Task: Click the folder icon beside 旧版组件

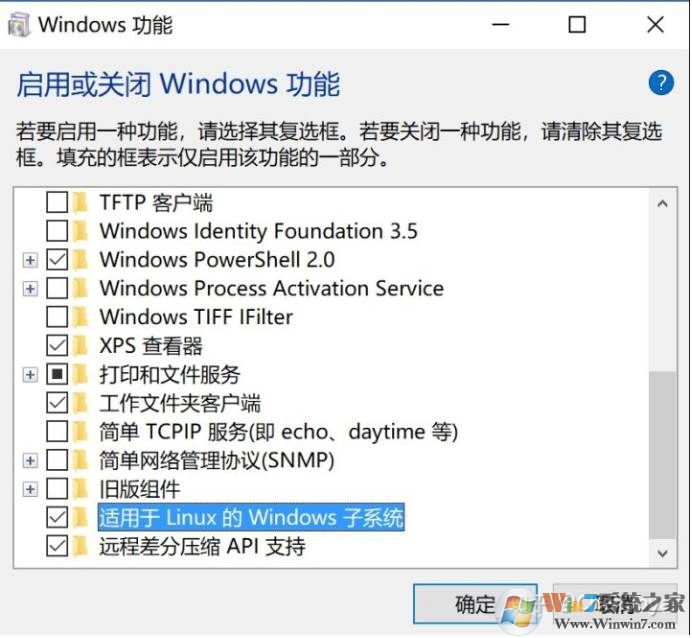Action: click(81, 489)
